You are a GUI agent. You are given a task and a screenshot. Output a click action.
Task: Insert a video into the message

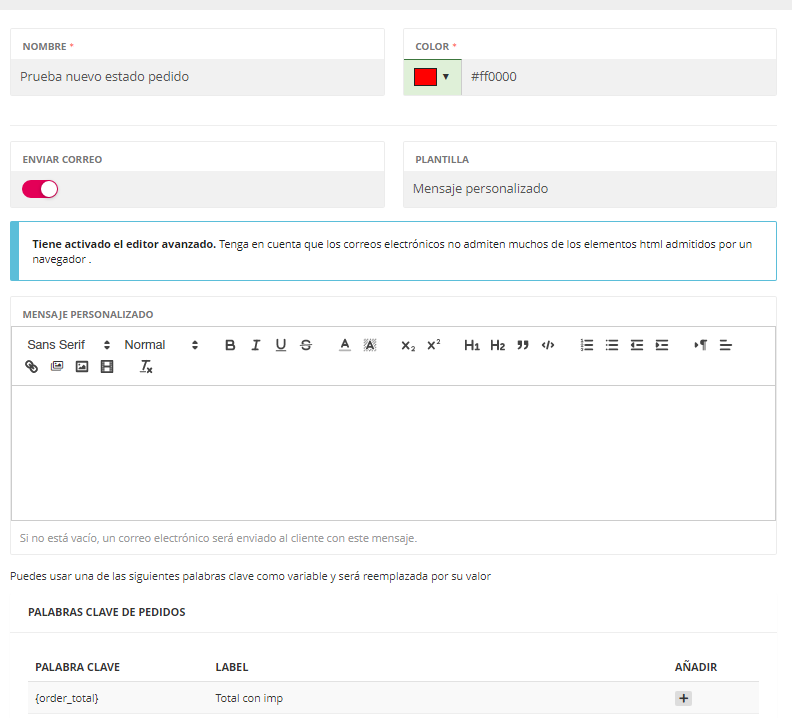107,367
